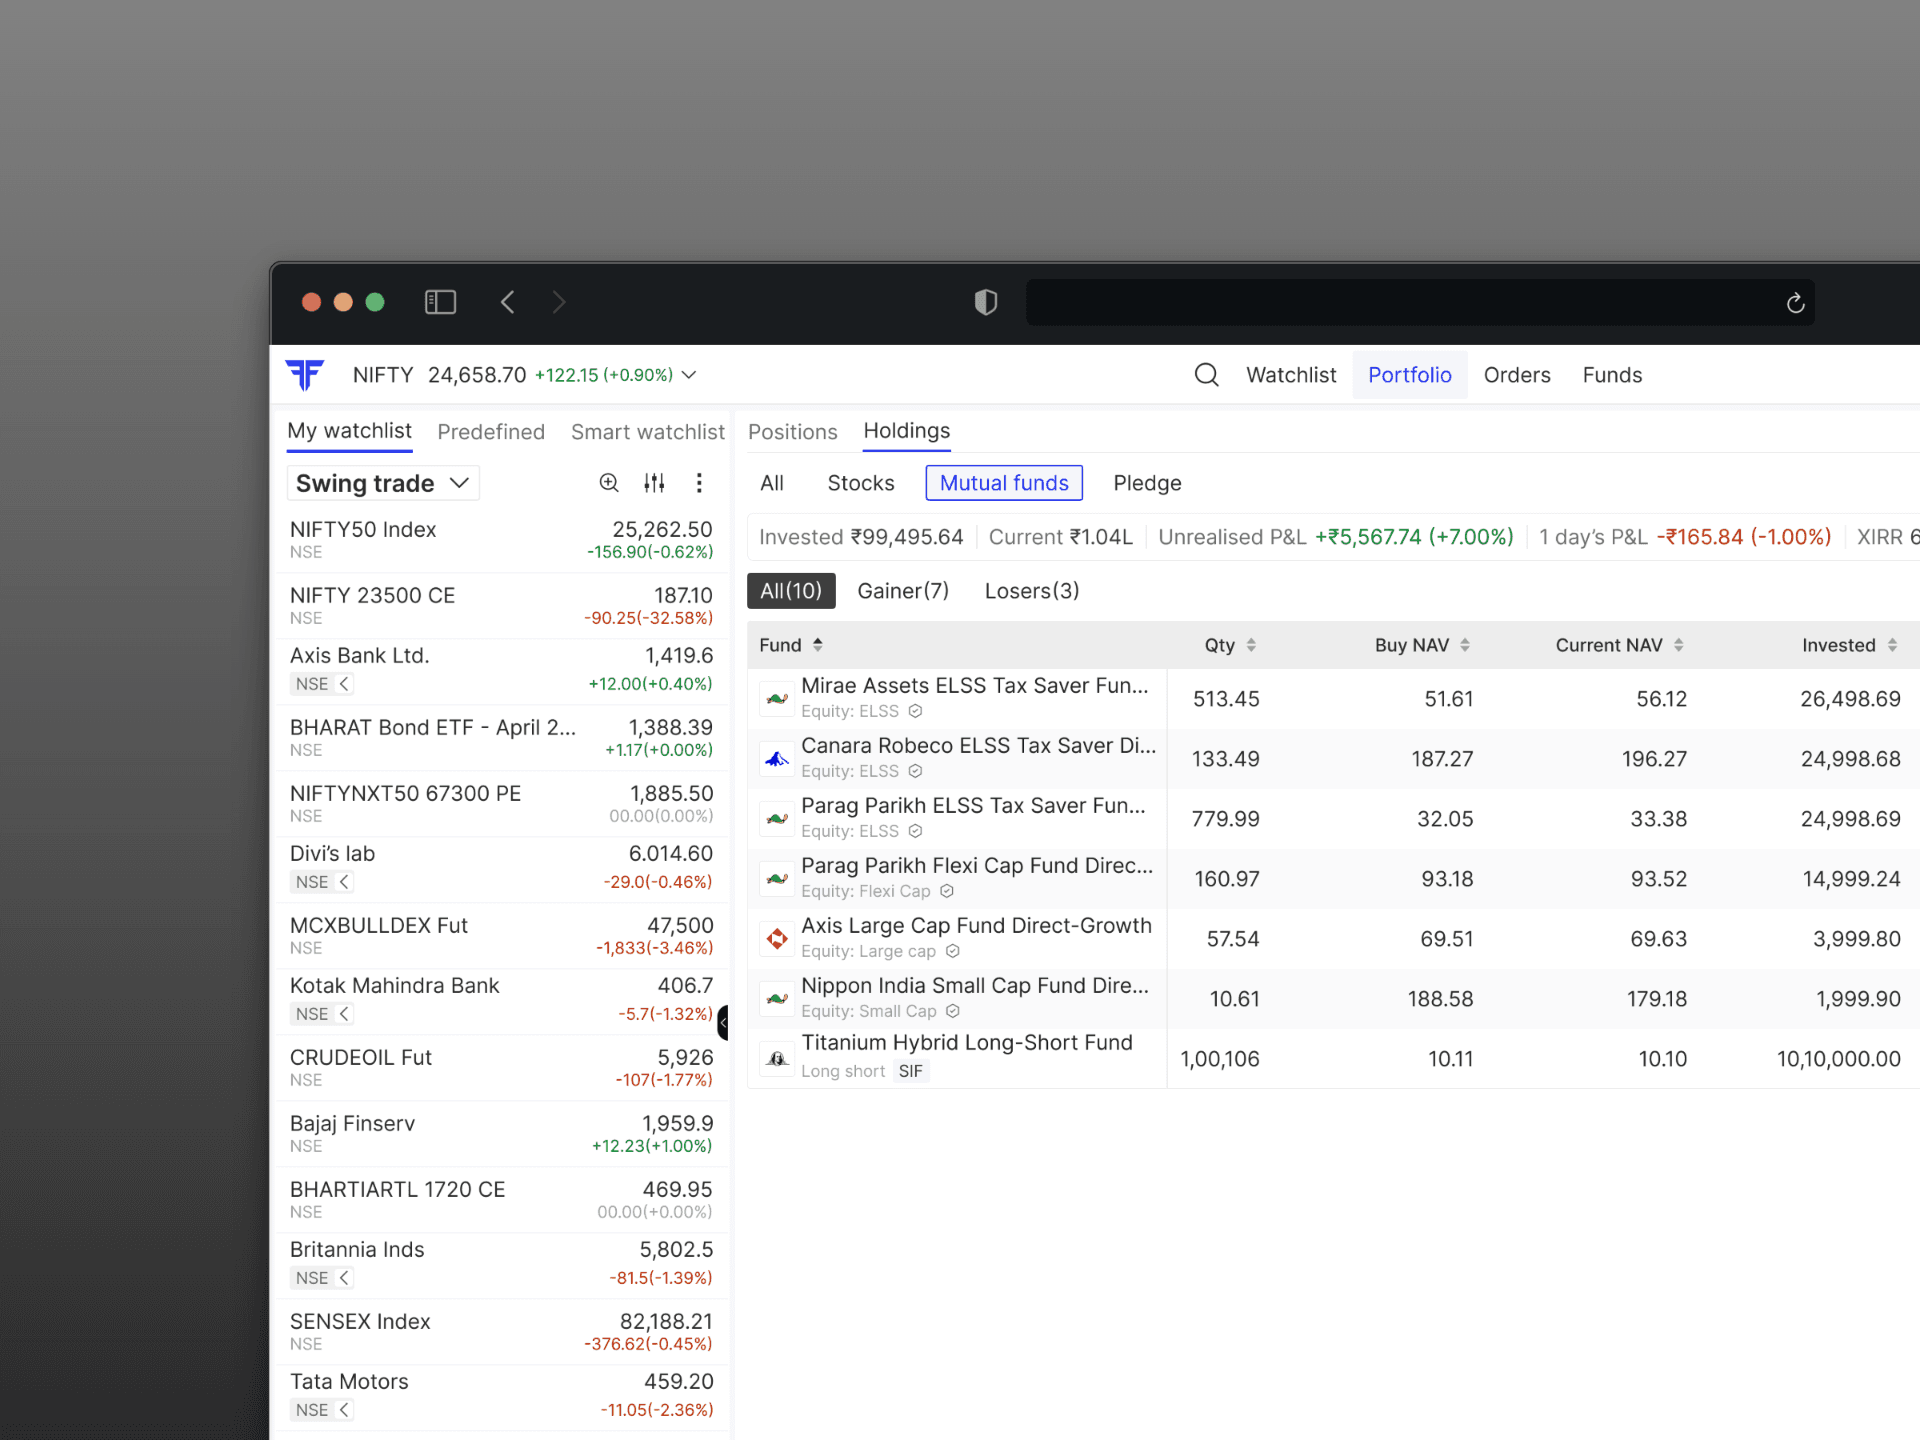The image size is (1920, 1440).
Task: Open the Orders menu item
Action: (x=1516, y=375)
